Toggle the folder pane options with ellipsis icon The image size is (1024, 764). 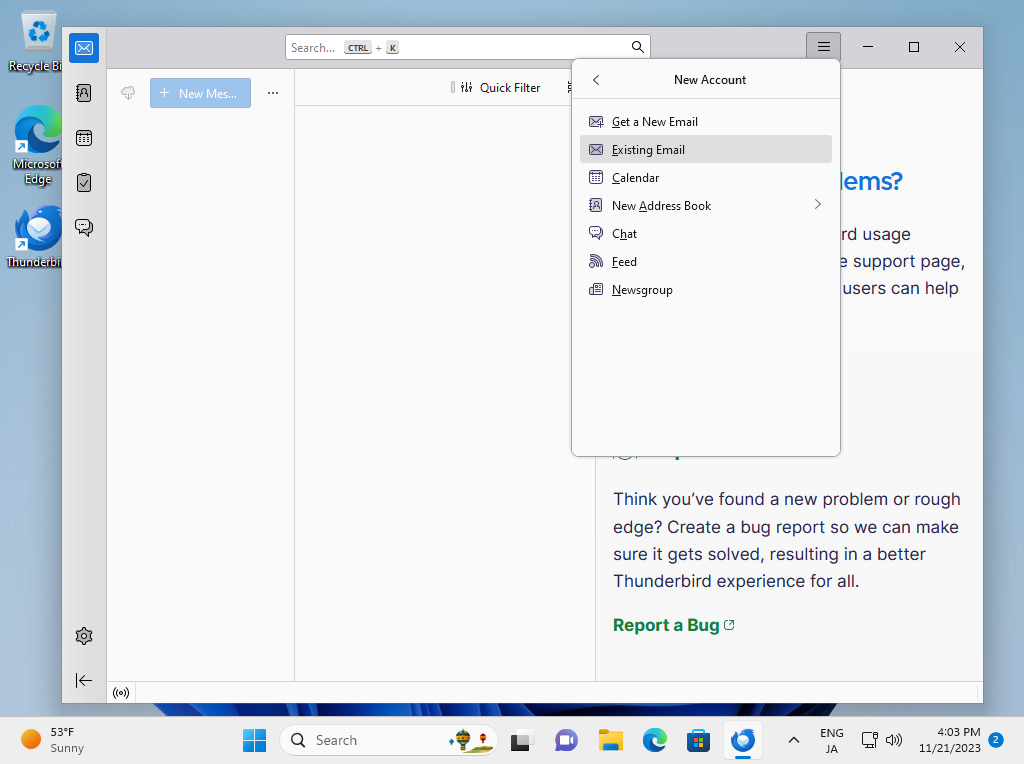coord(272,92)
